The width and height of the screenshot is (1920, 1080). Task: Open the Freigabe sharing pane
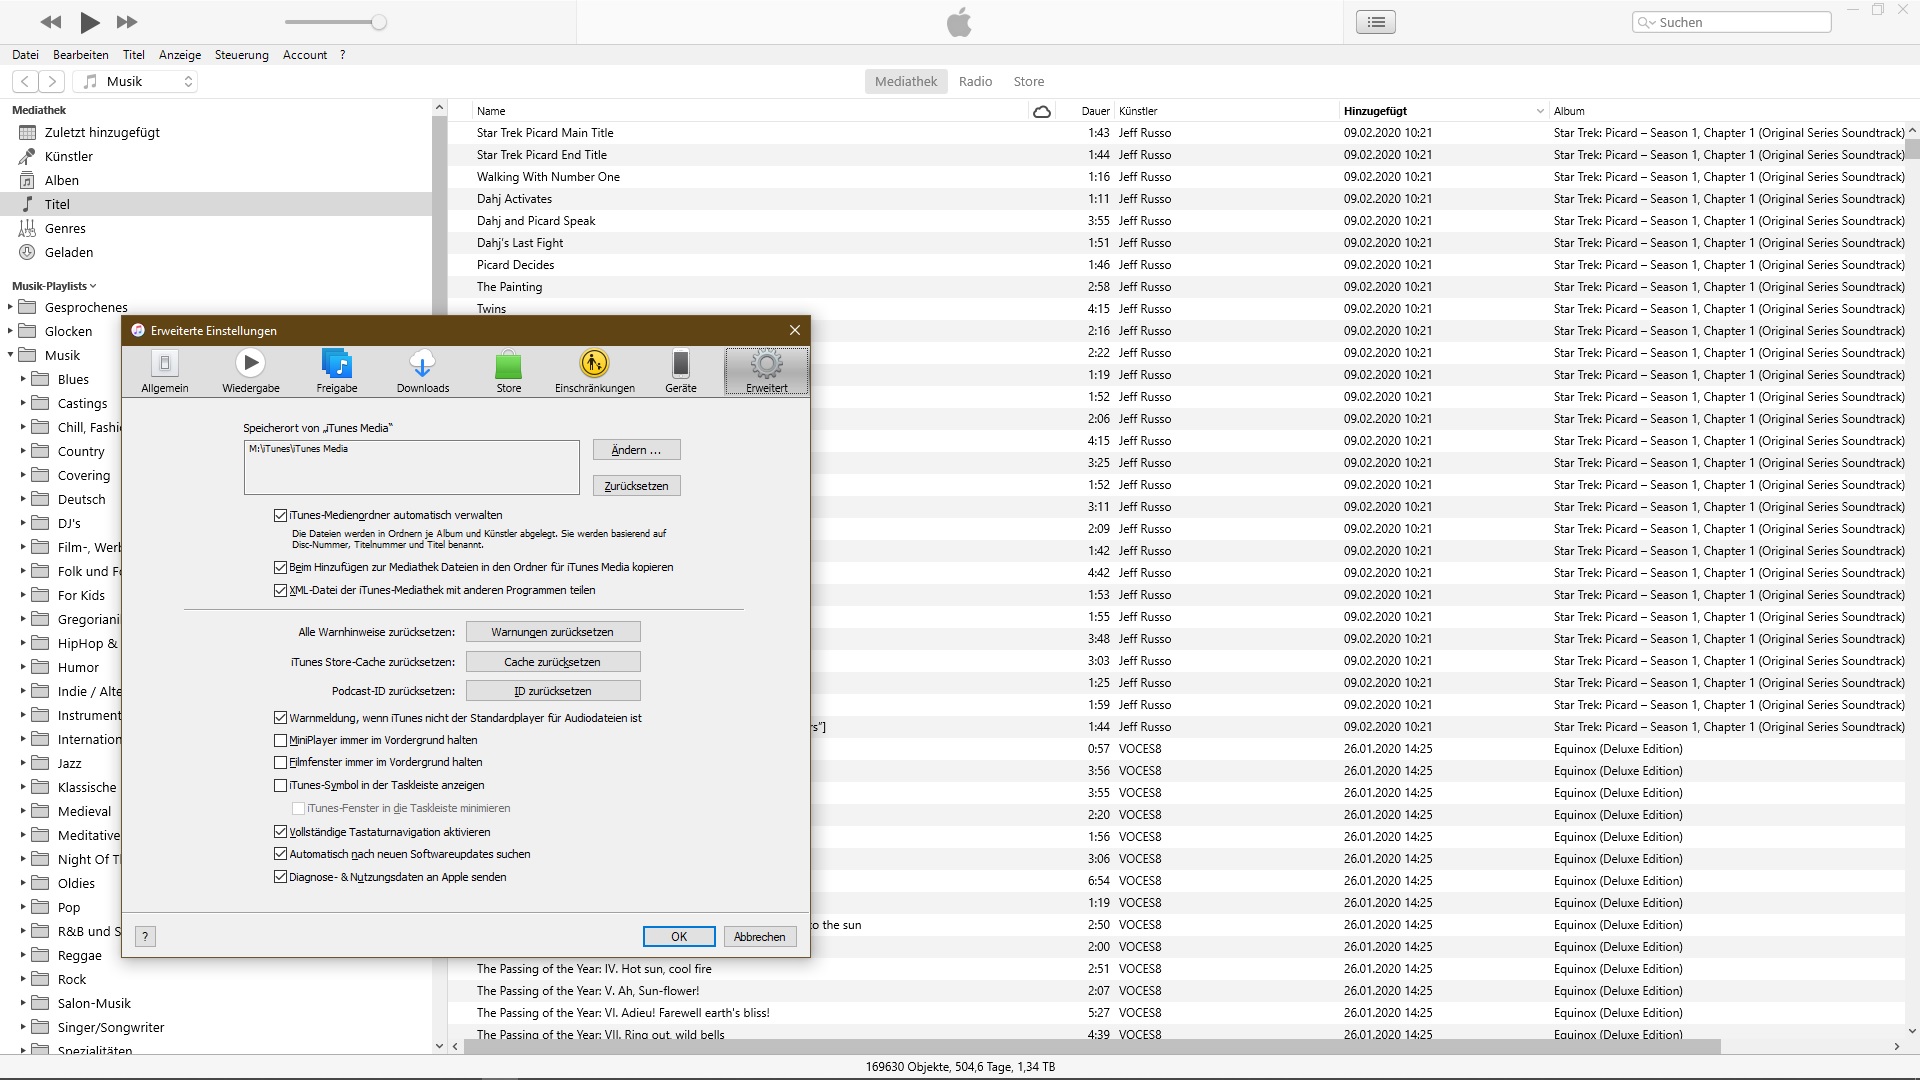pyautogui.click(x=337, y=371)
